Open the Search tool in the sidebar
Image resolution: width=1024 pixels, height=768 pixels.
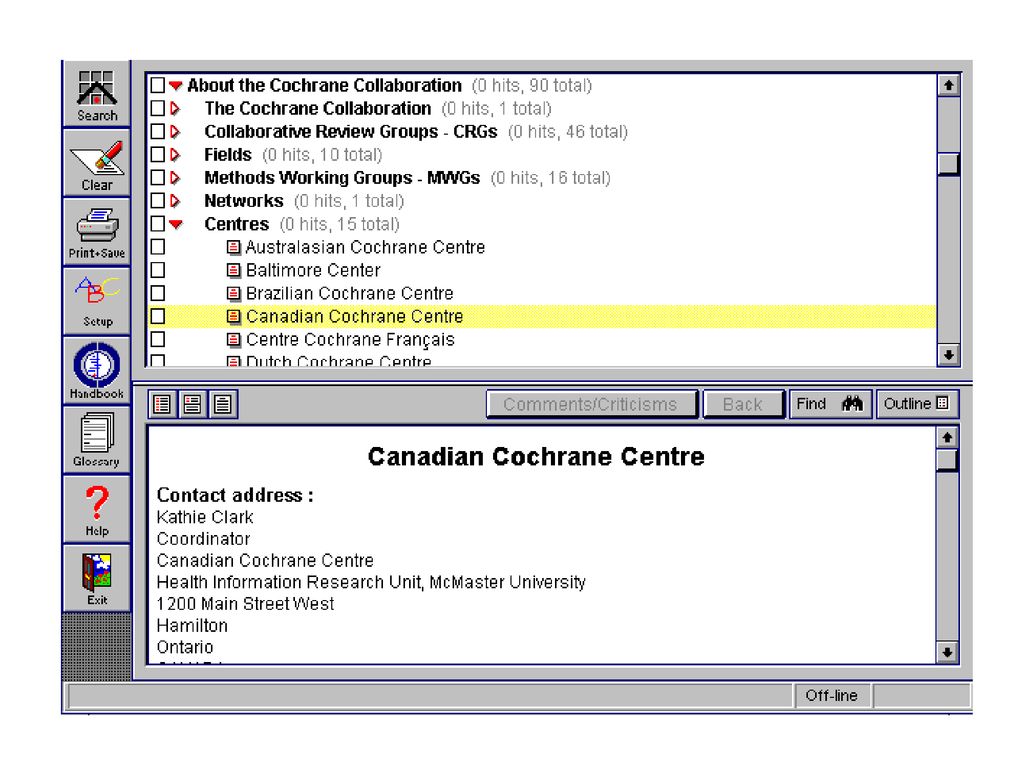97,95
